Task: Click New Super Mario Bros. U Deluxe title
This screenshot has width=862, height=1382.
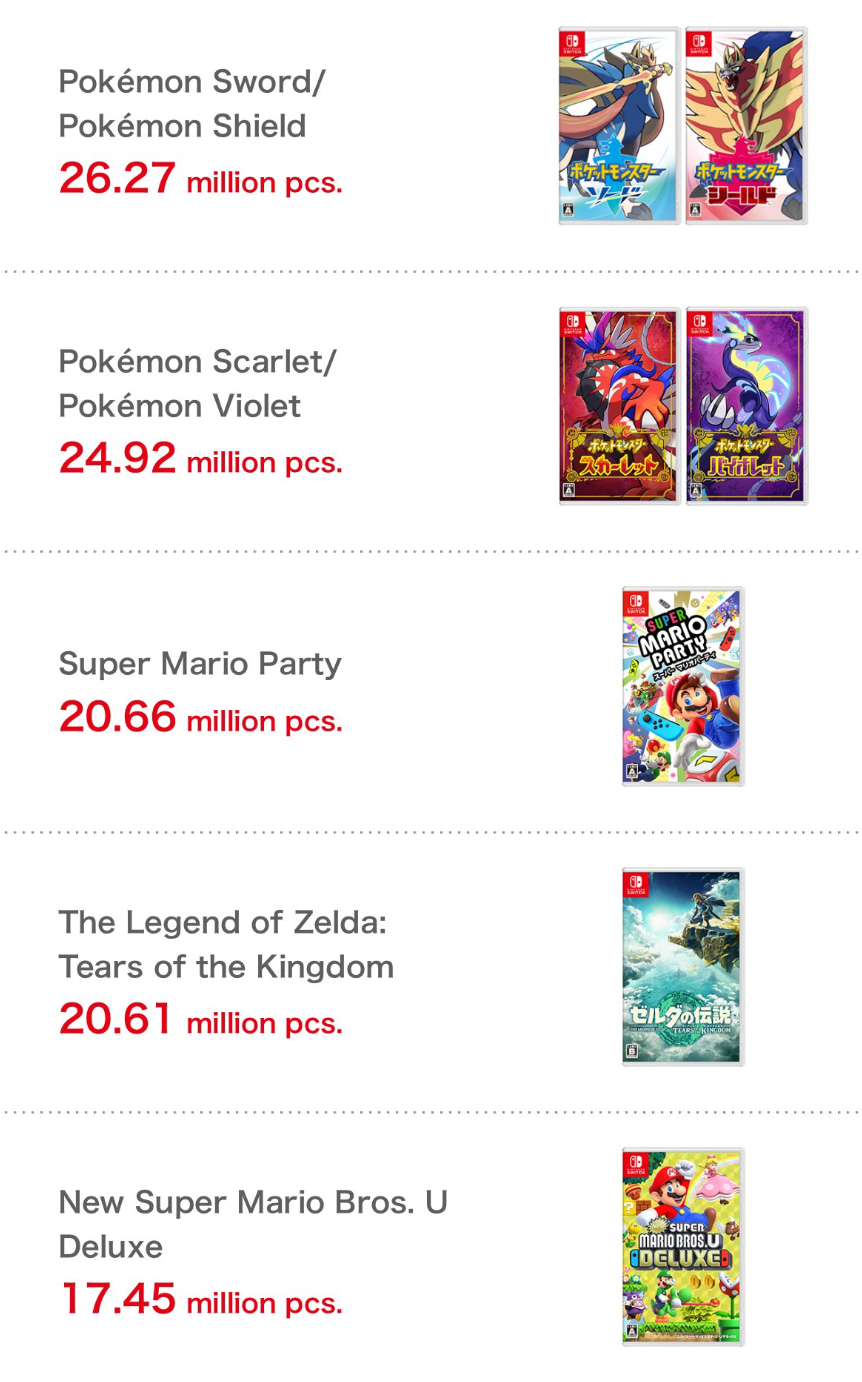Action: (x=253, y=1223)
